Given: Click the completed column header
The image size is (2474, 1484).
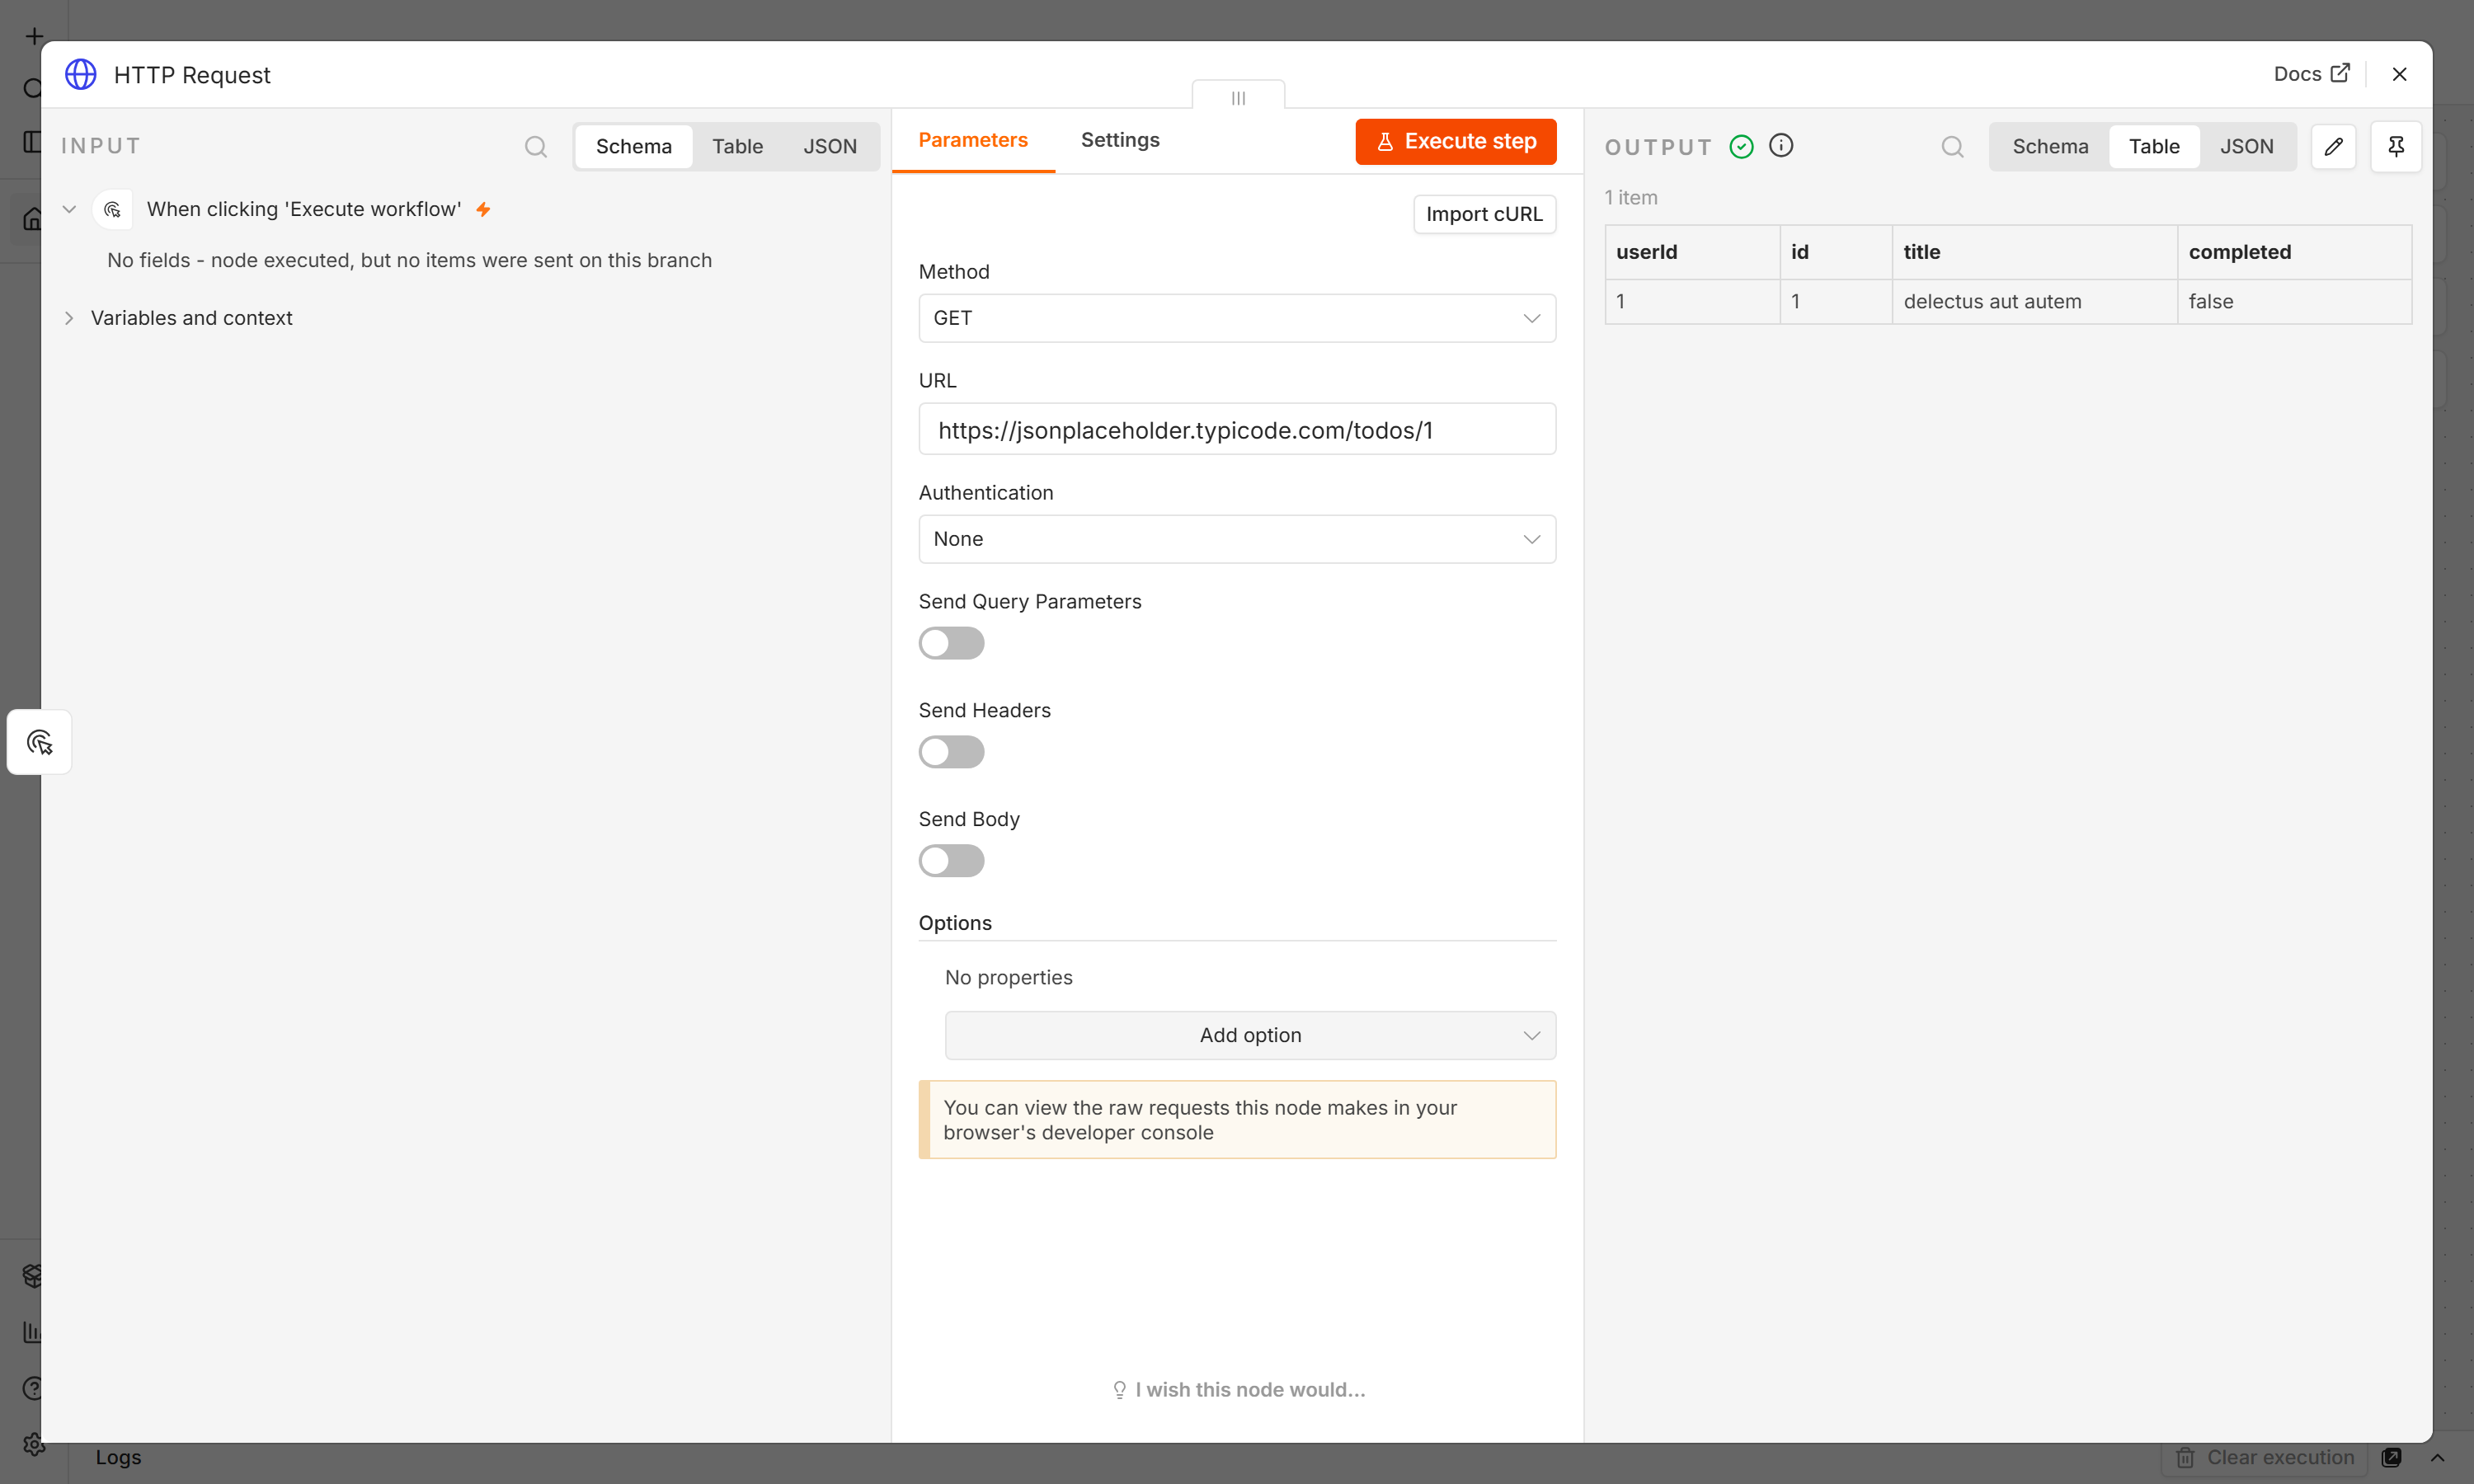Looking at the screenshot, I should pos(2294,252).
